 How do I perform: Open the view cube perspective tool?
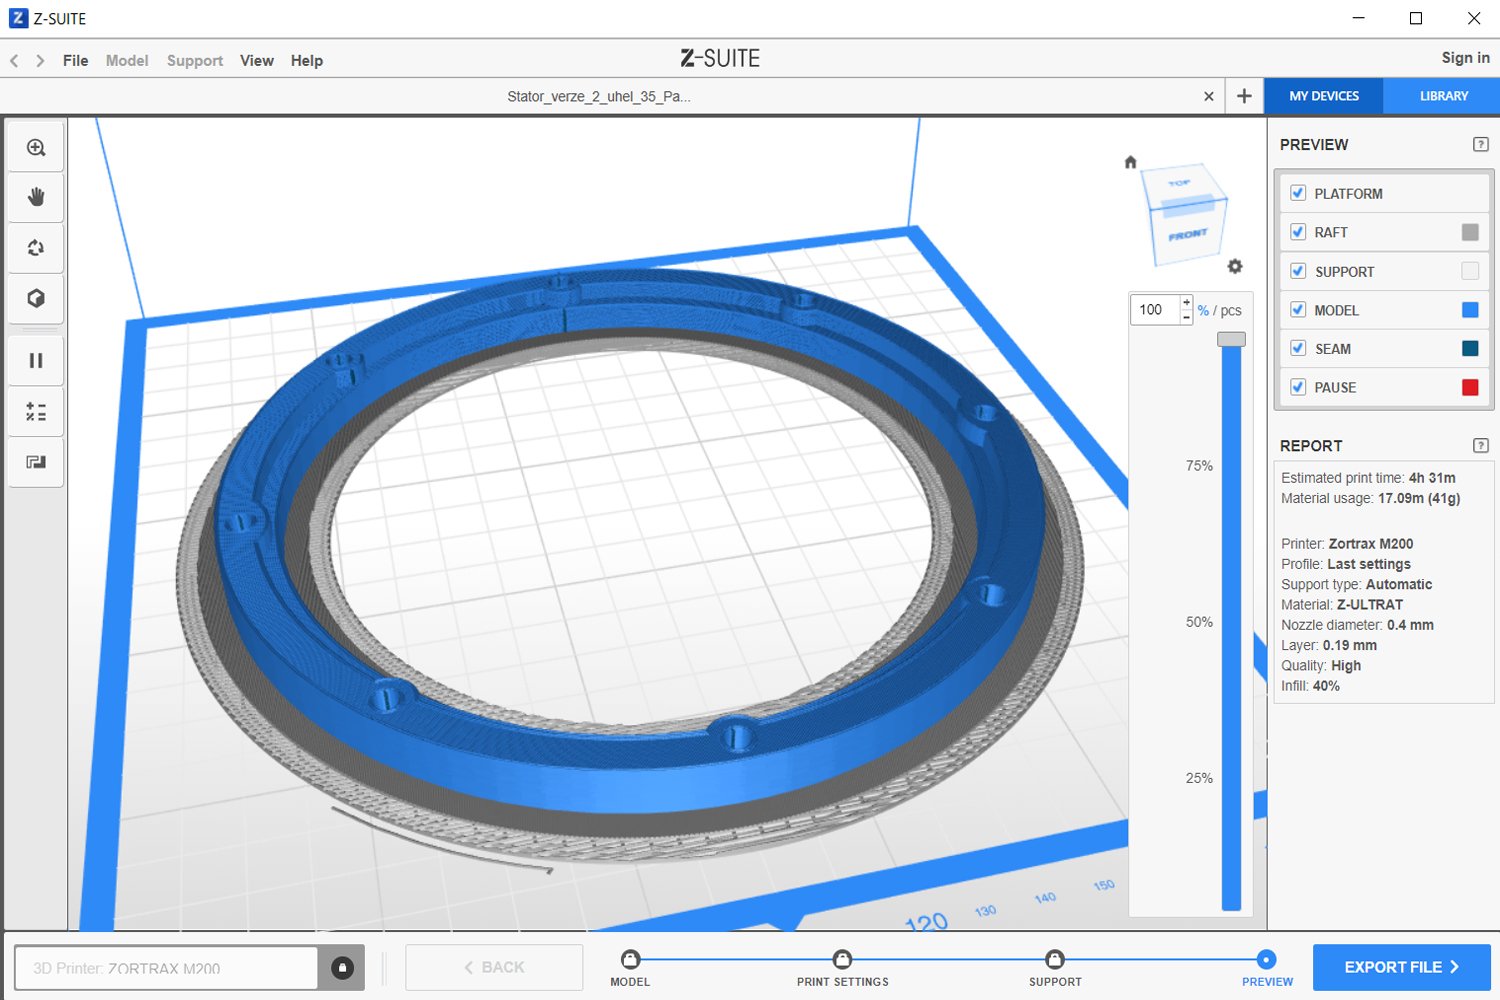[x=36, y=298]
